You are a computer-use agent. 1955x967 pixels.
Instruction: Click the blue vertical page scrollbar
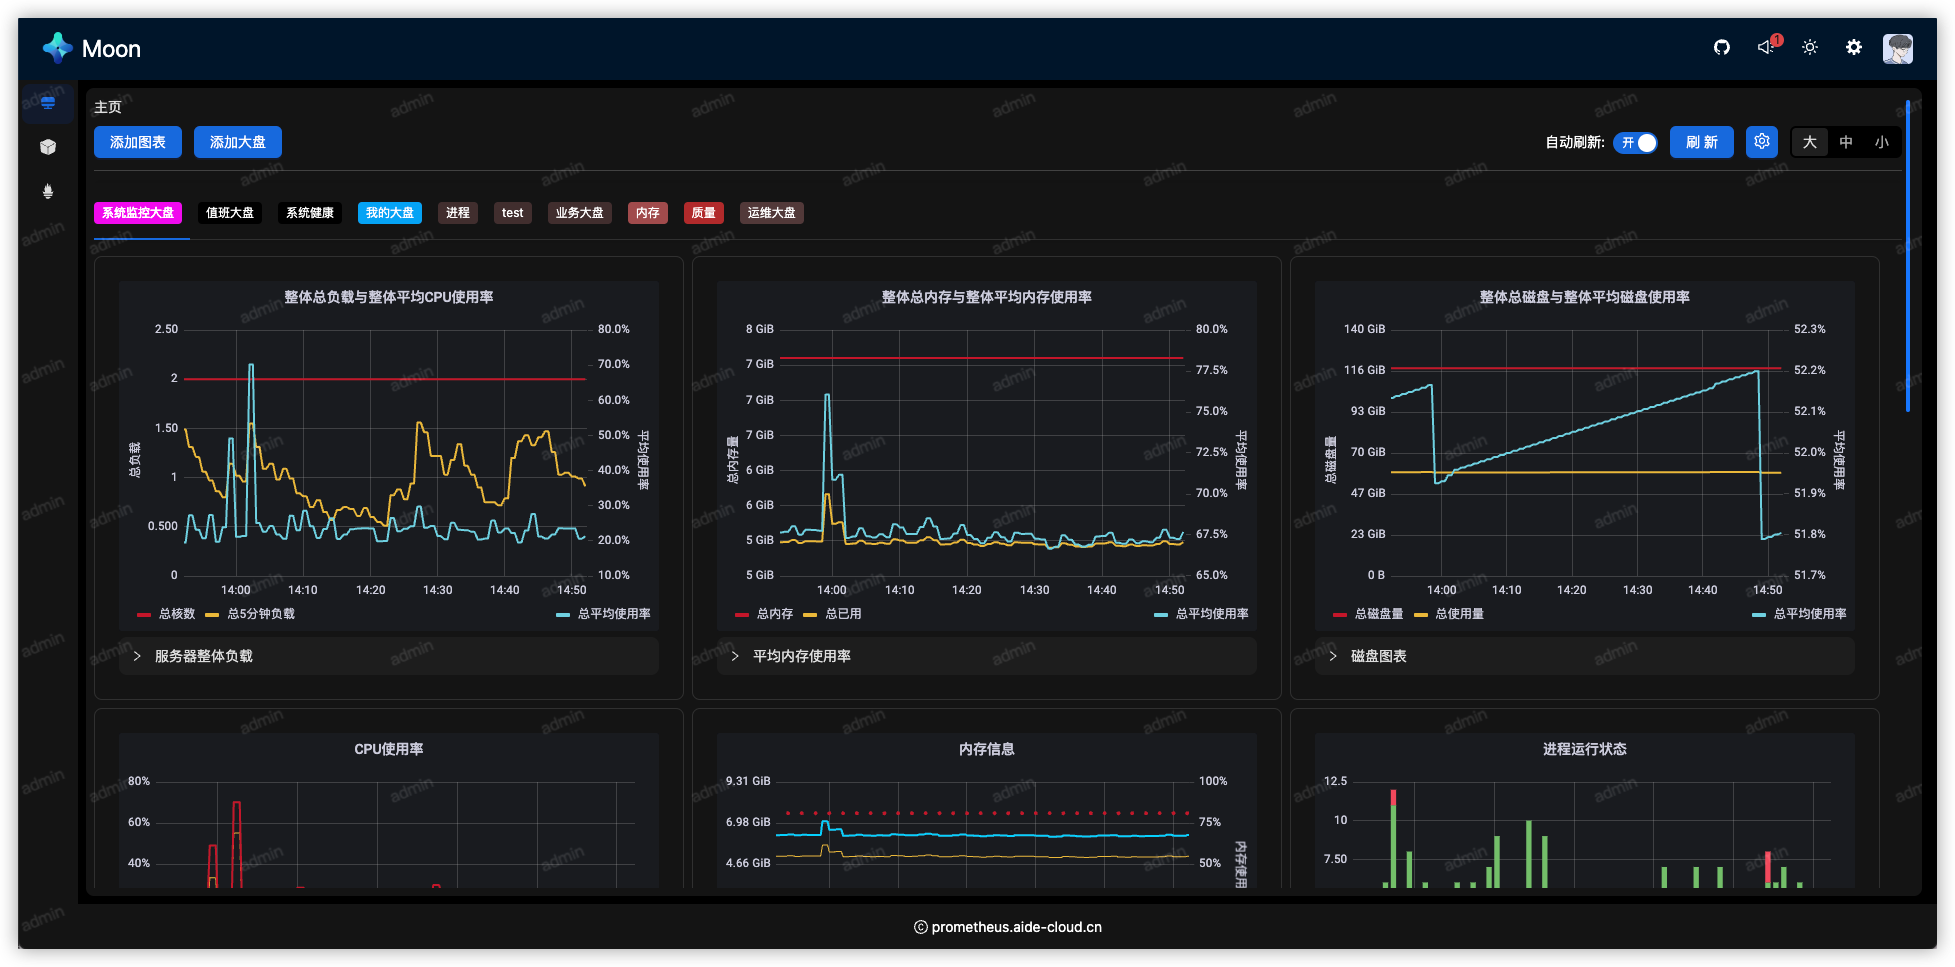point(1908,256)
